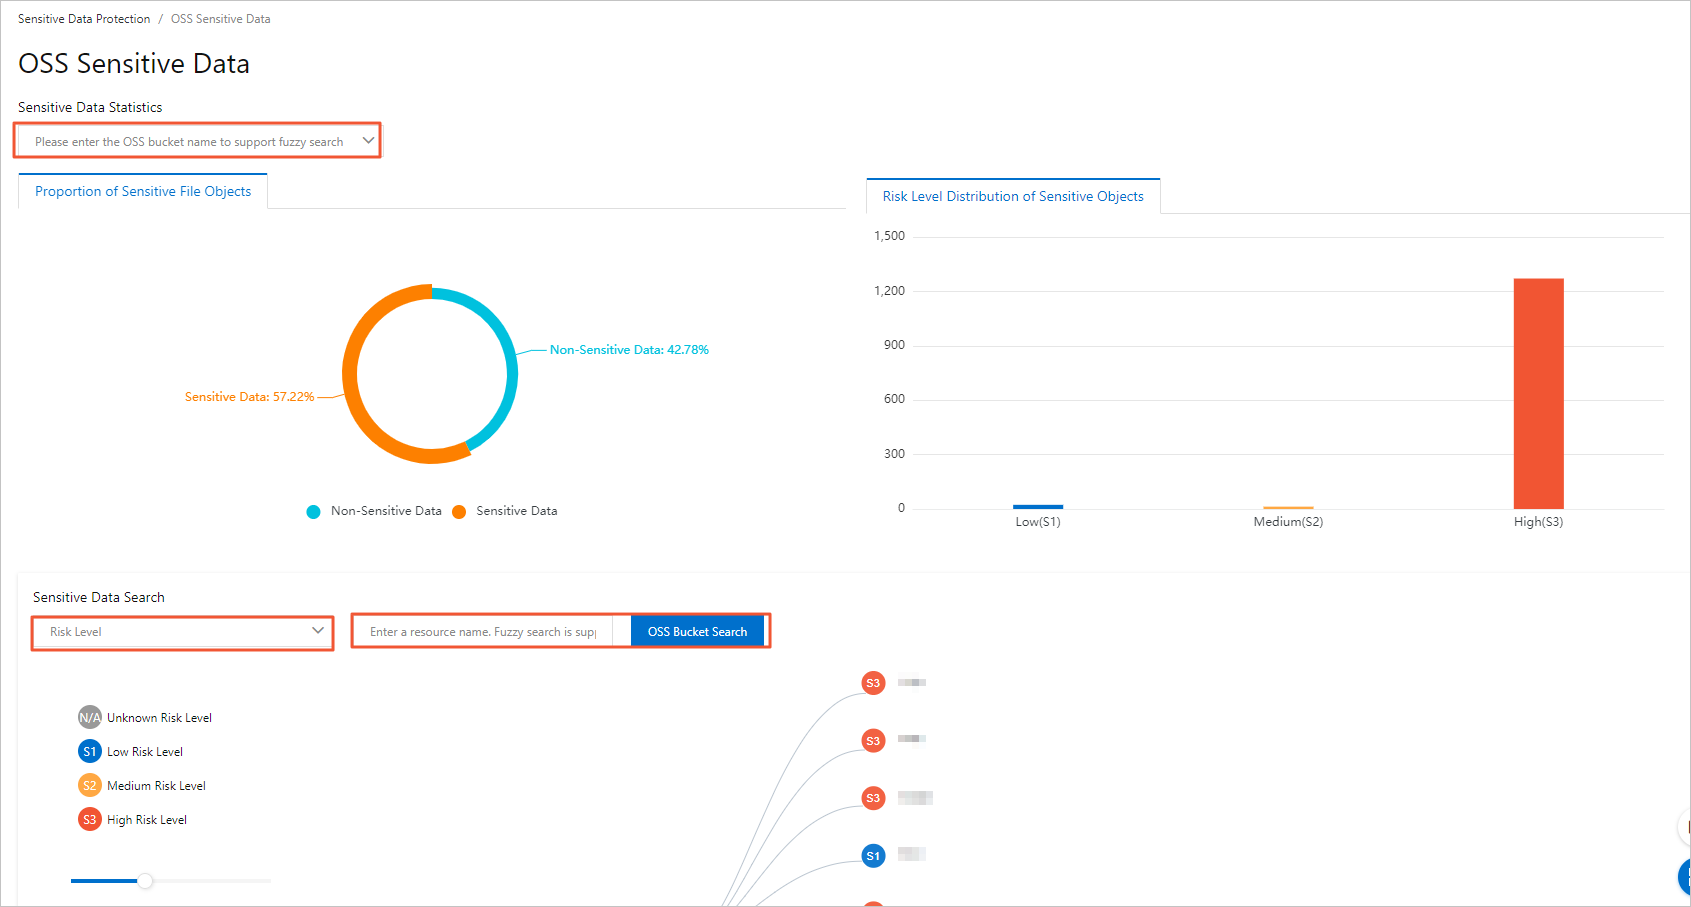Click 'Non-Sensitive Data: 42.78%' label

tap(629, 350)
